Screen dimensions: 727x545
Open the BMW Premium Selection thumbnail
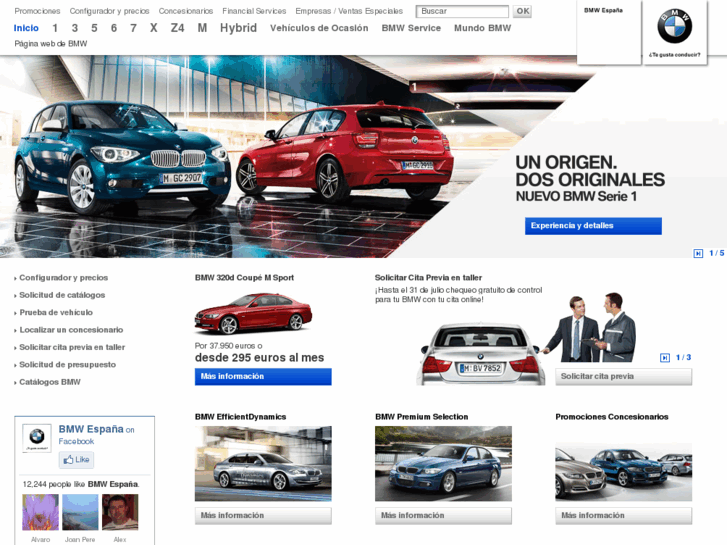point(443,464)
